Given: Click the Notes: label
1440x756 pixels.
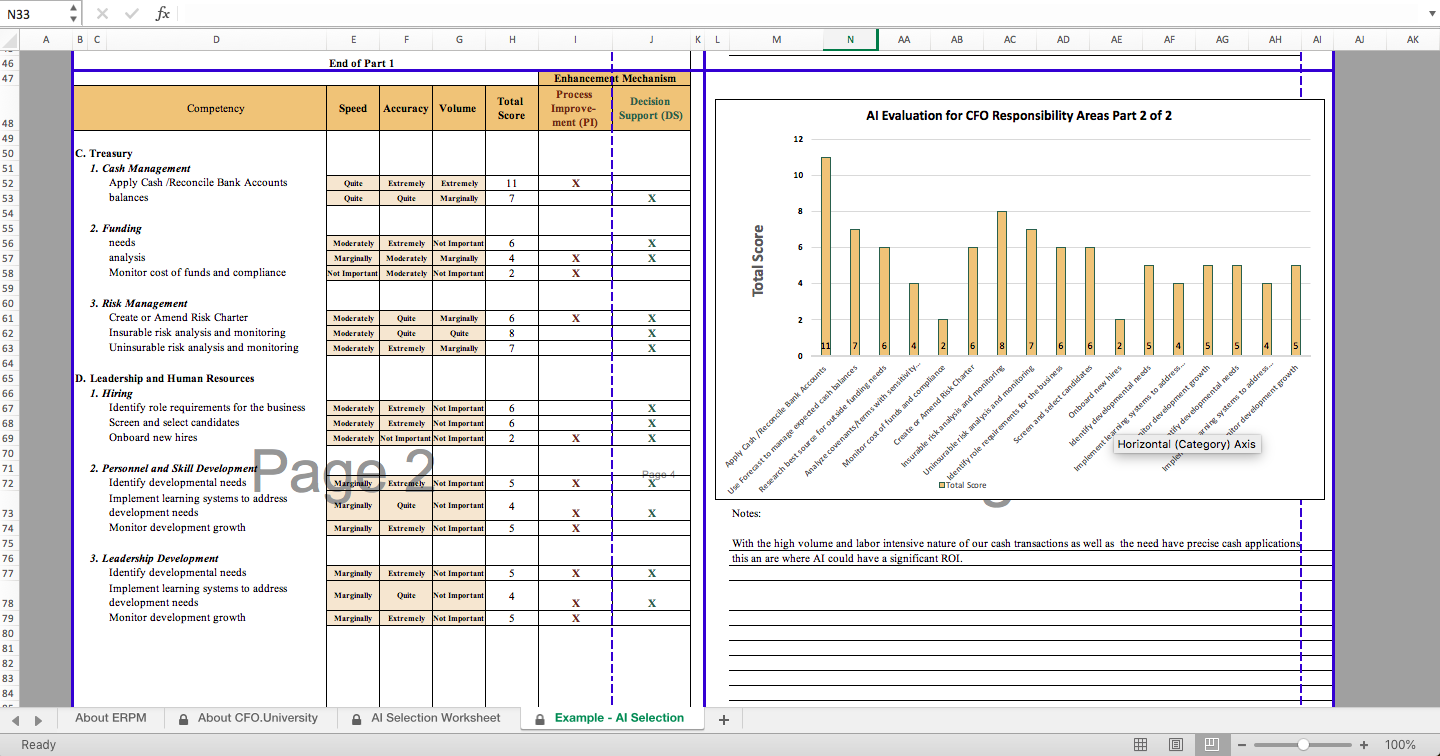Looking at the screenshot, I should (746, 513).
